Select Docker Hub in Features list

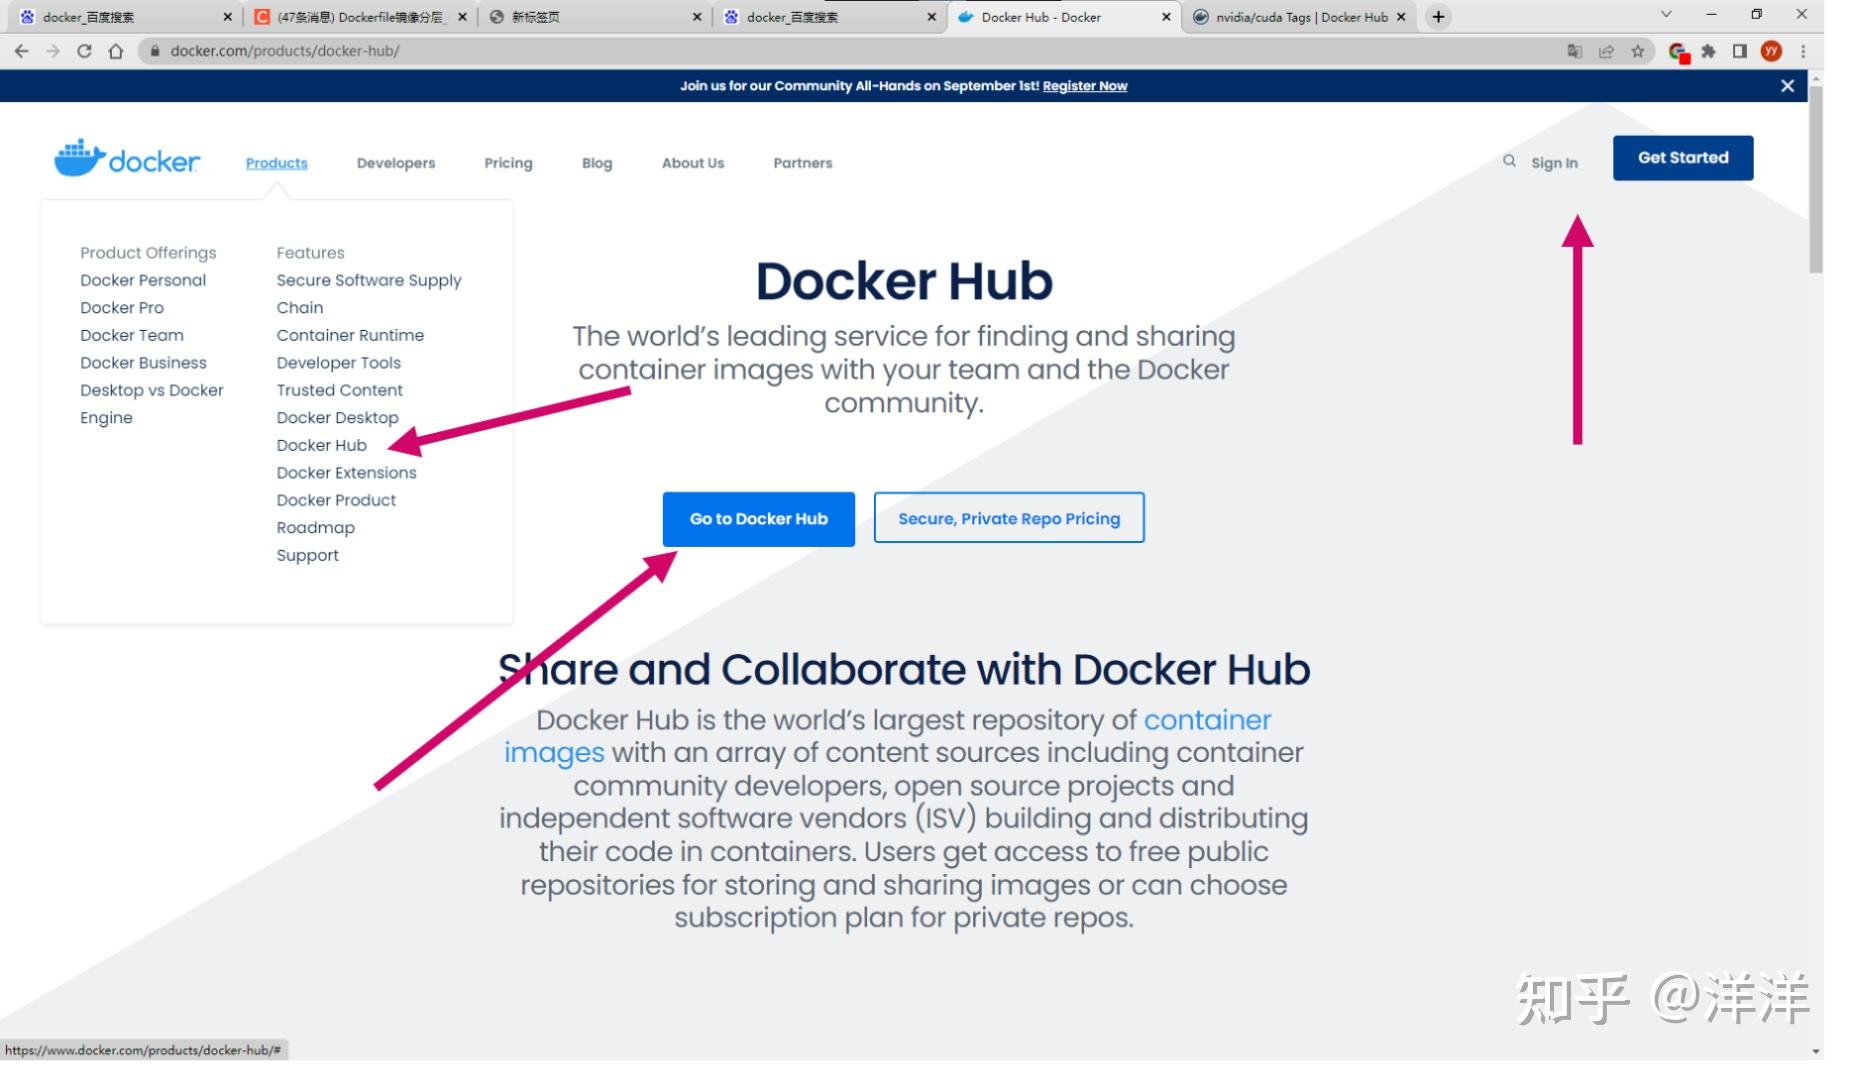[x=322, y=445]
